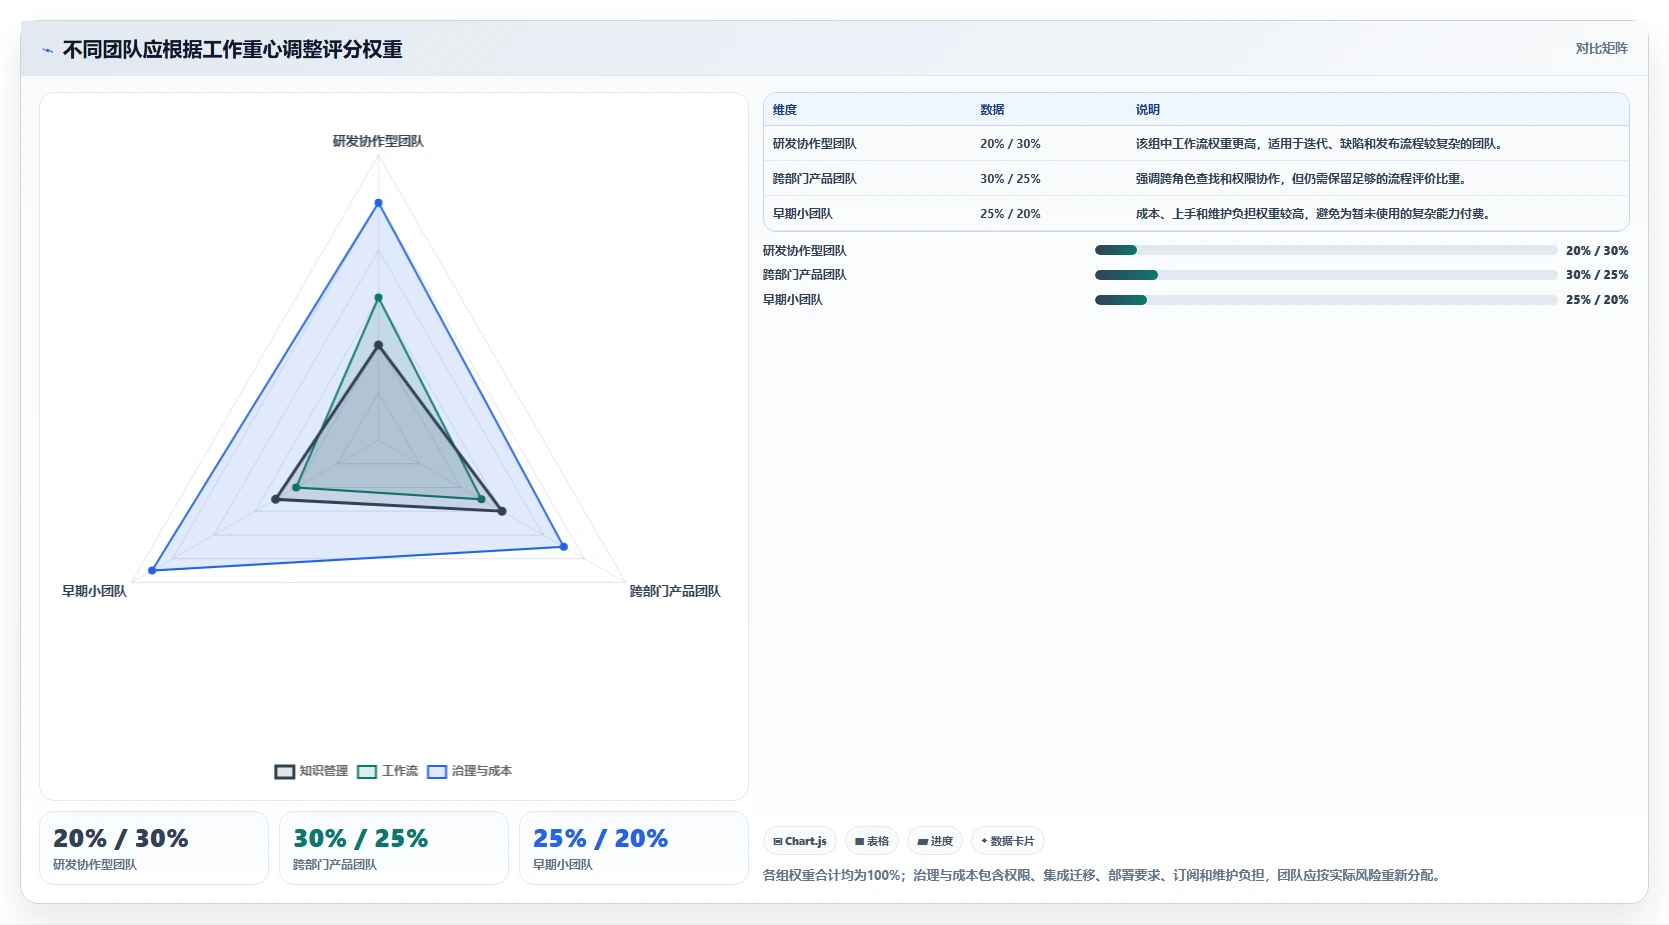Click the 数据 column header

point(992,110)
